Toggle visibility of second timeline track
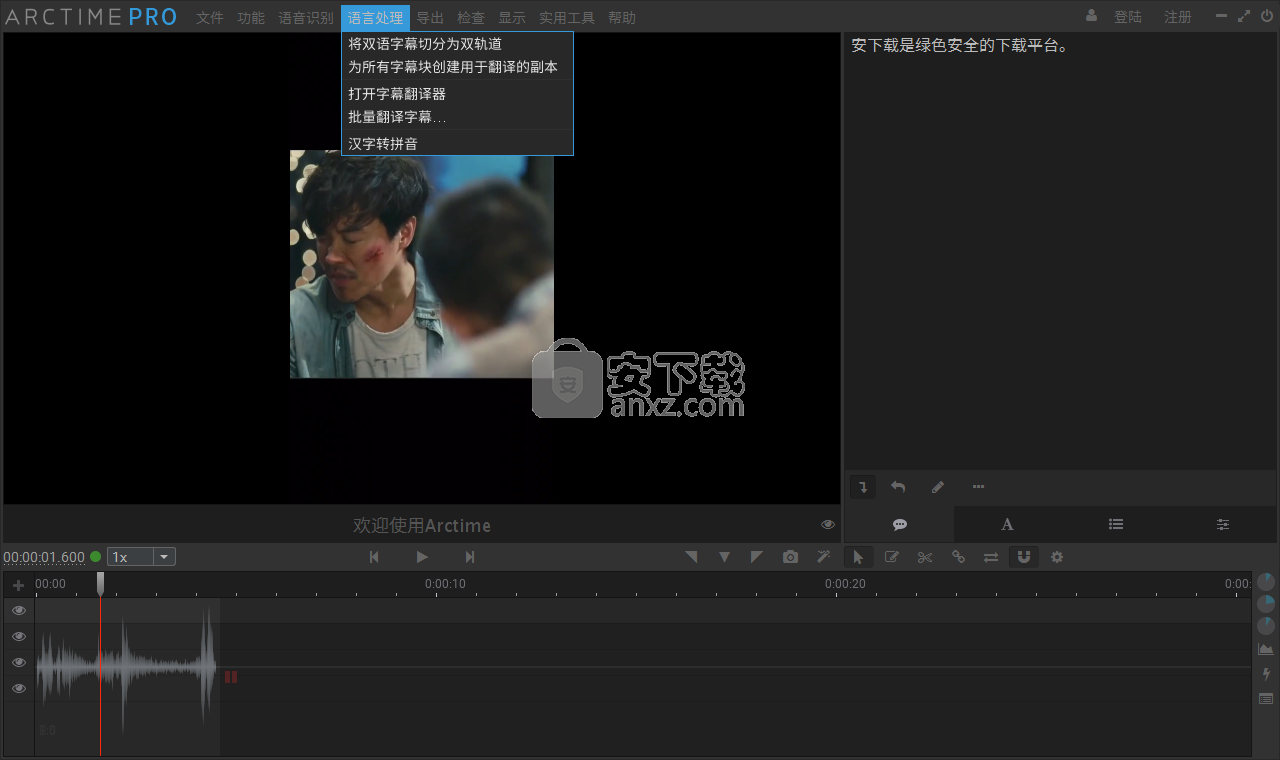The image size is (1280, 760). 18,636
